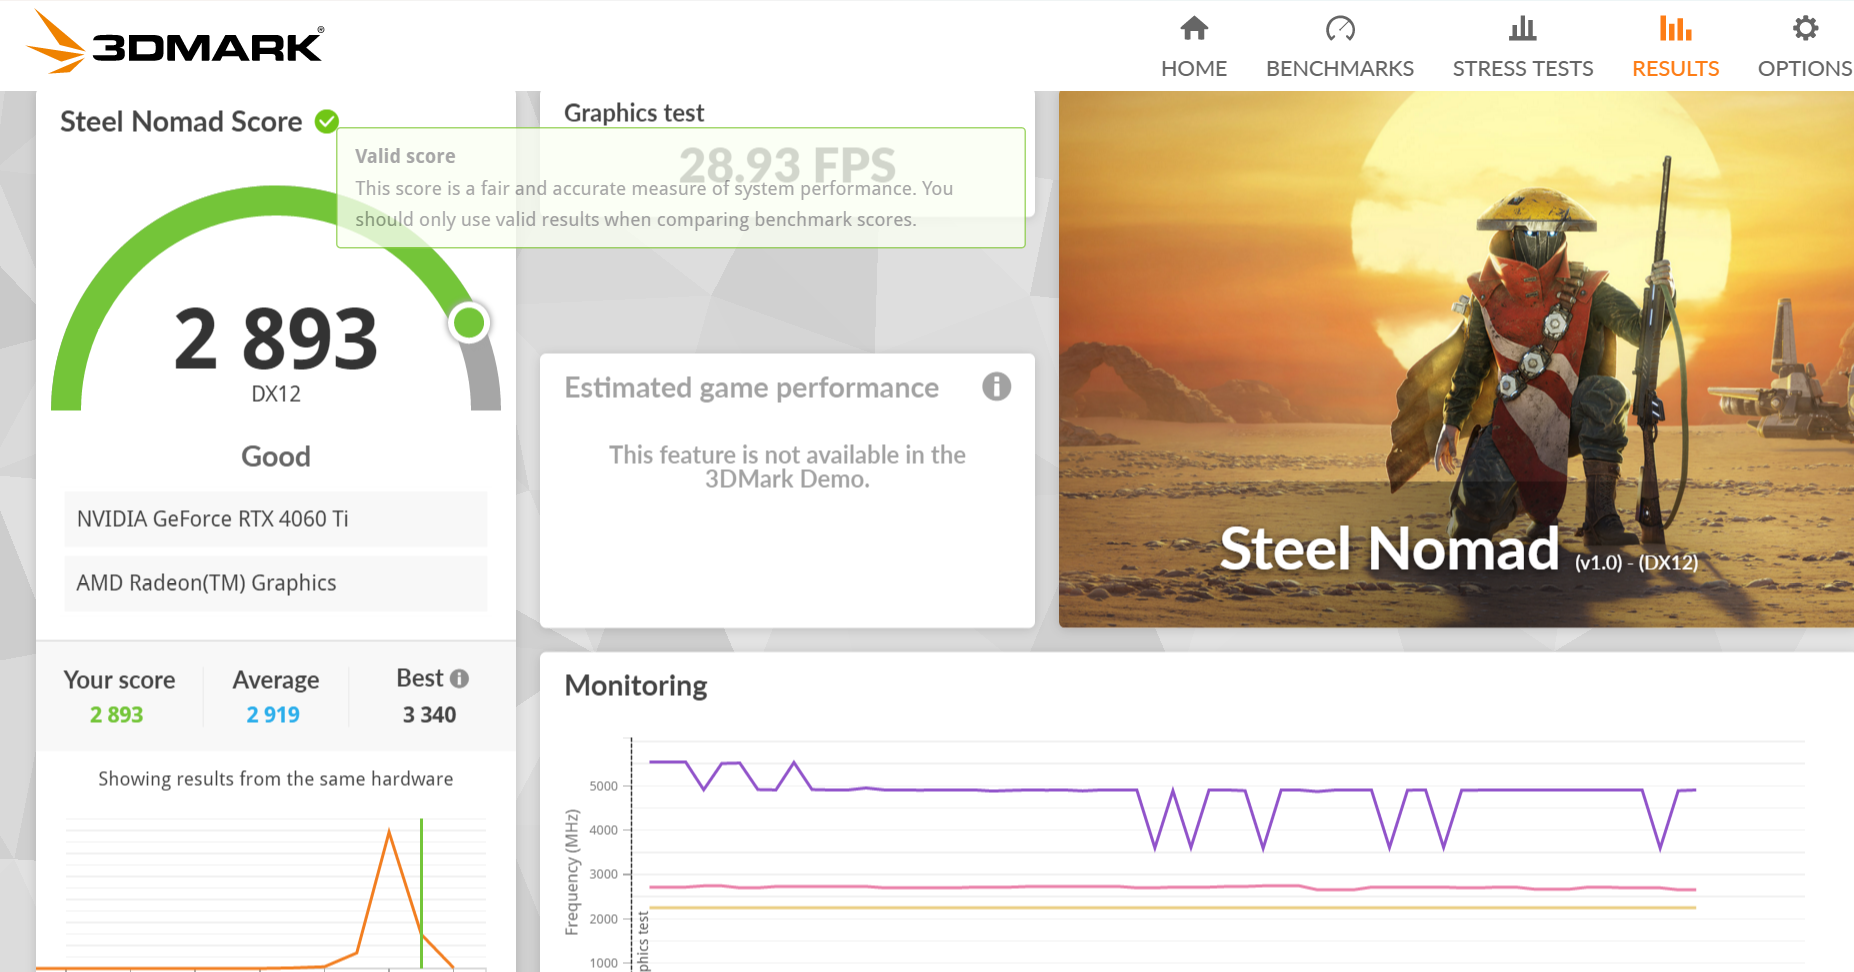The width and height of the screenshot is (1854, 972).
Task: Click the Benchmarks gauge icon
Action: tap(1340, 28)
